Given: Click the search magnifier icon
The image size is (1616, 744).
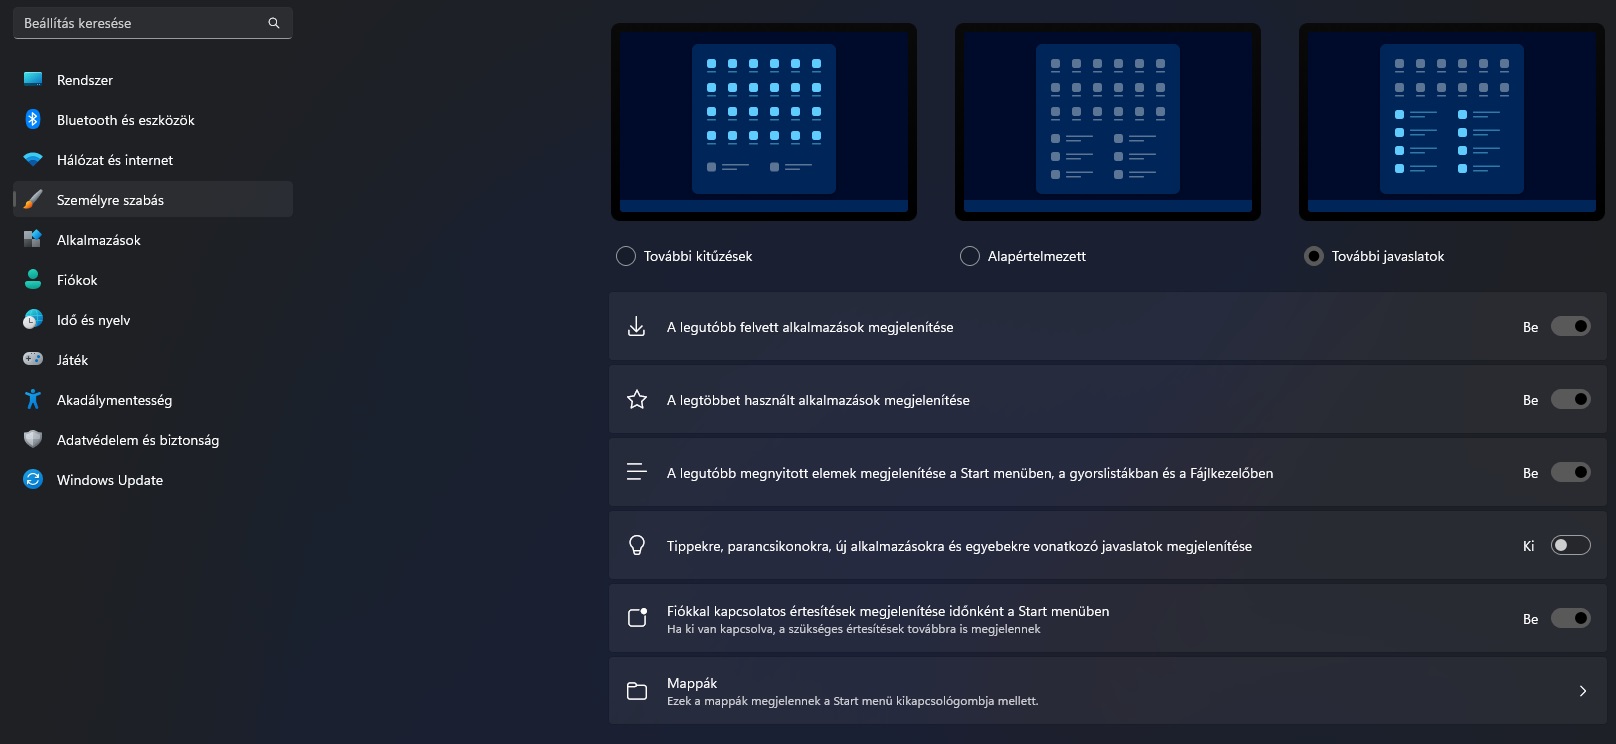Looking at the screenshot, I should click(x=274, y=23).
